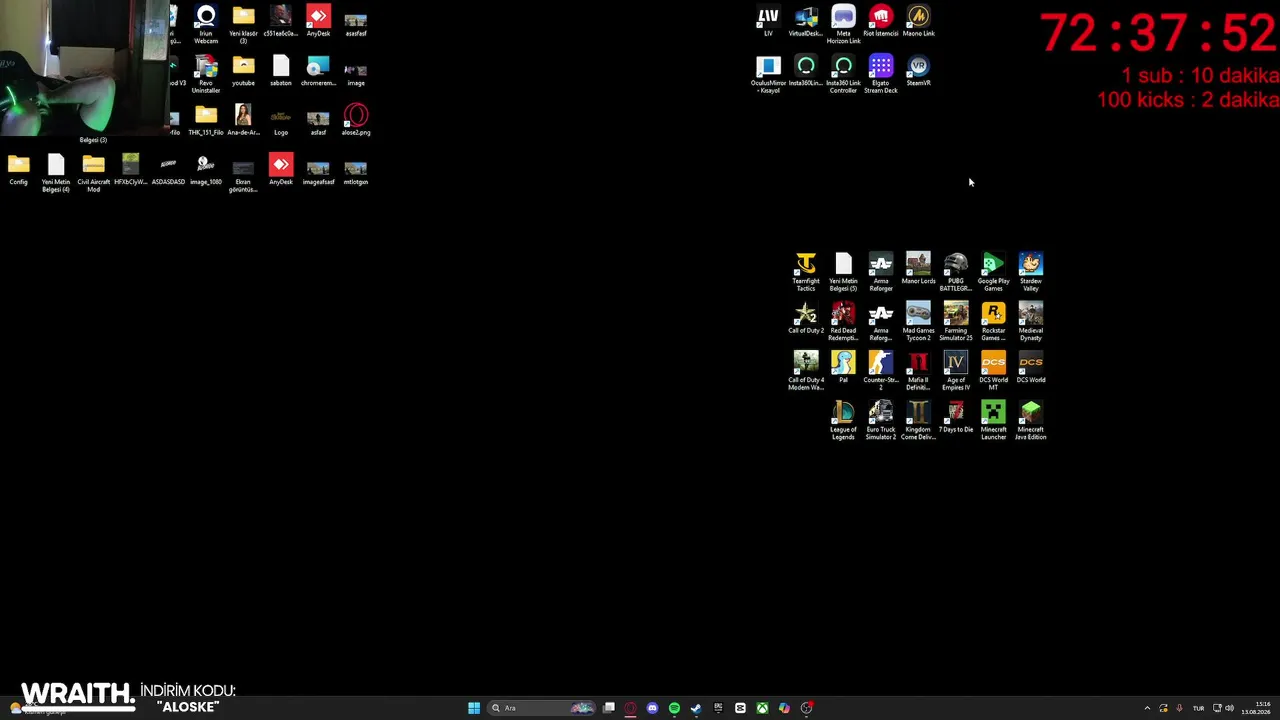
Task: Launch PUBG BATTLEGROUNDS shortcut
Action: point(956,272)
